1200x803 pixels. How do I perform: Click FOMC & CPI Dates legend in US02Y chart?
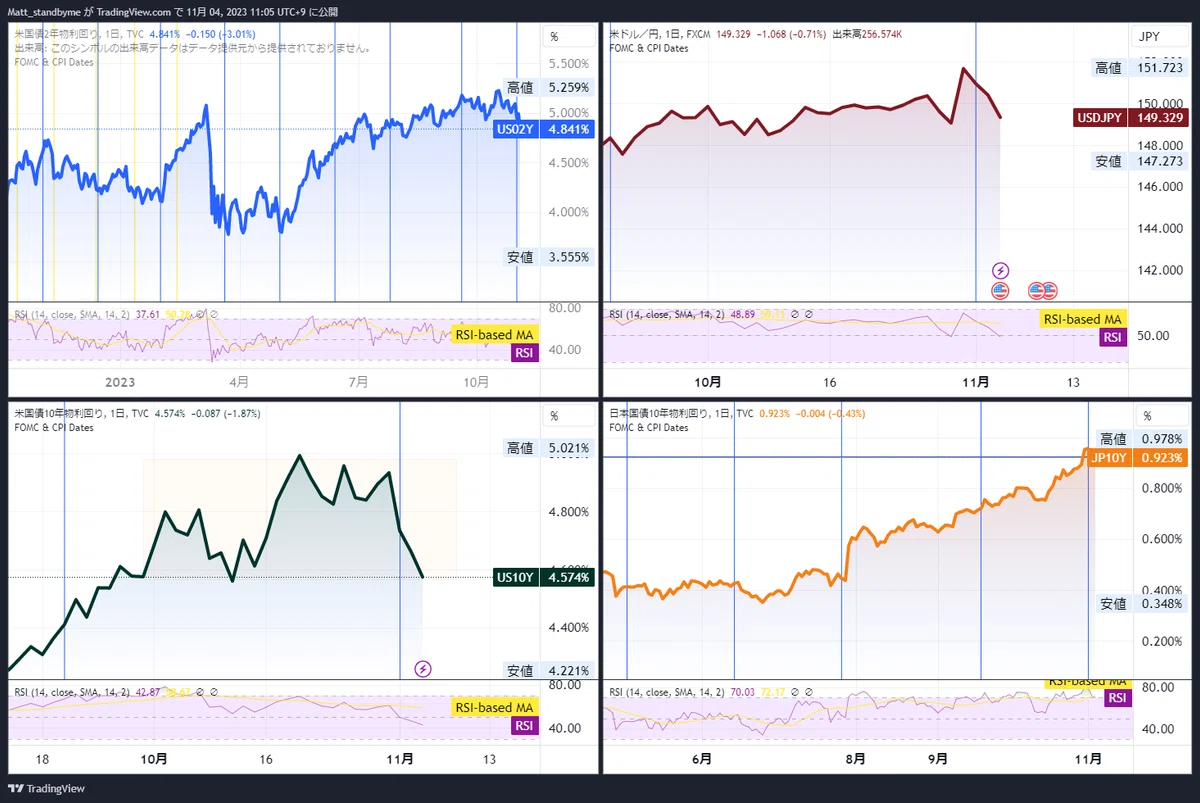point(54,62)
